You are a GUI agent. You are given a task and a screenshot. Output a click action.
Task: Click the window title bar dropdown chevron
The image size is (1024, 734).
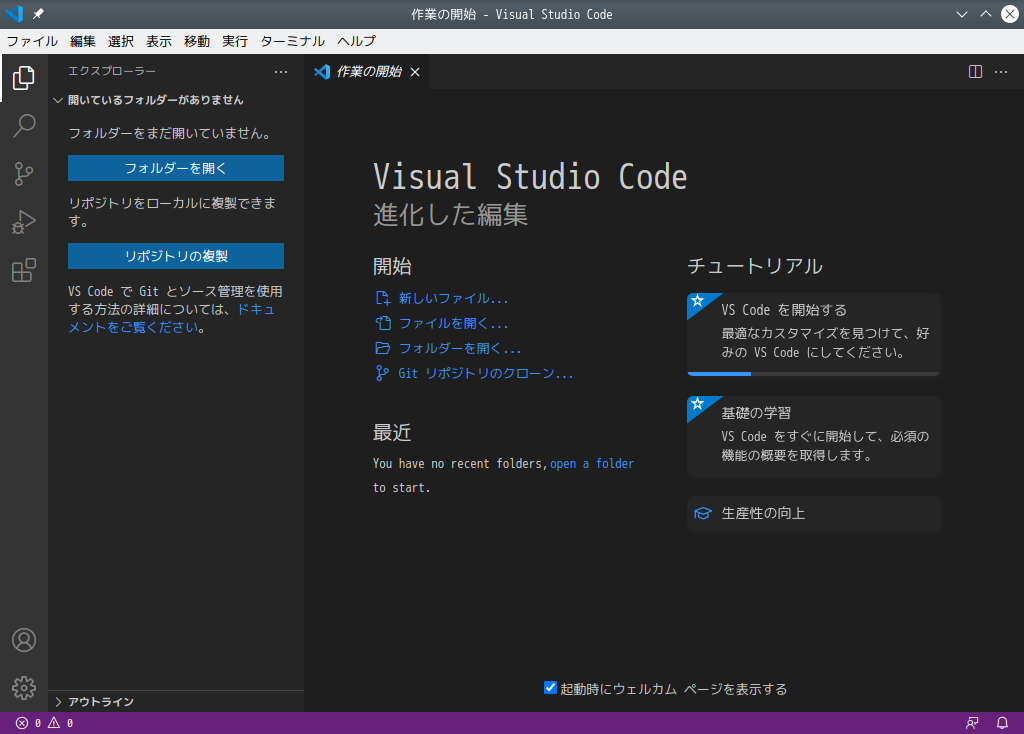pos(961,14)
